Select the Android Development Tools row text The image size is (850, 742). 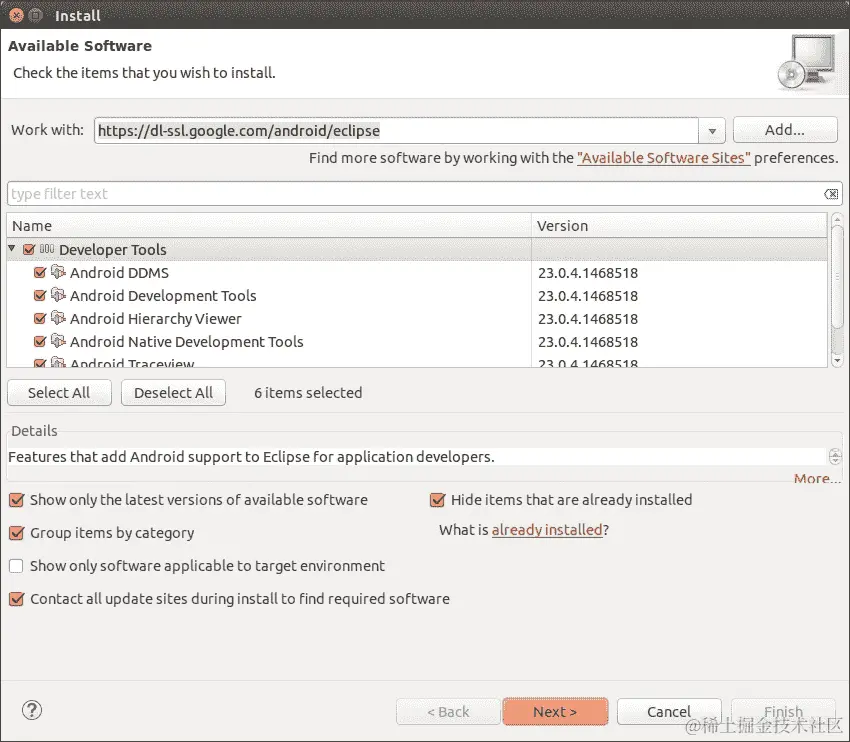pos(163,296)
